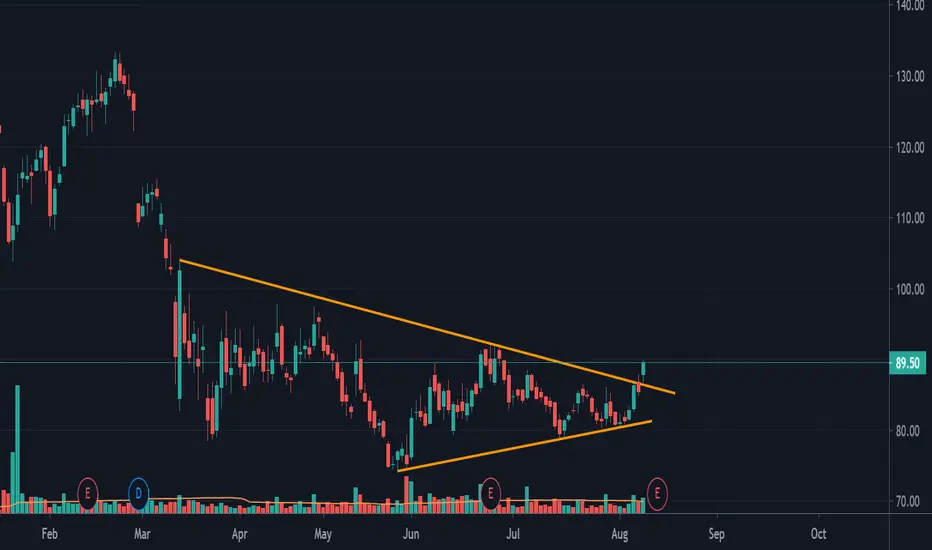Click the 130.00 price axis label
This screenshot has width=932, height=550.
(x=910, y=76)
